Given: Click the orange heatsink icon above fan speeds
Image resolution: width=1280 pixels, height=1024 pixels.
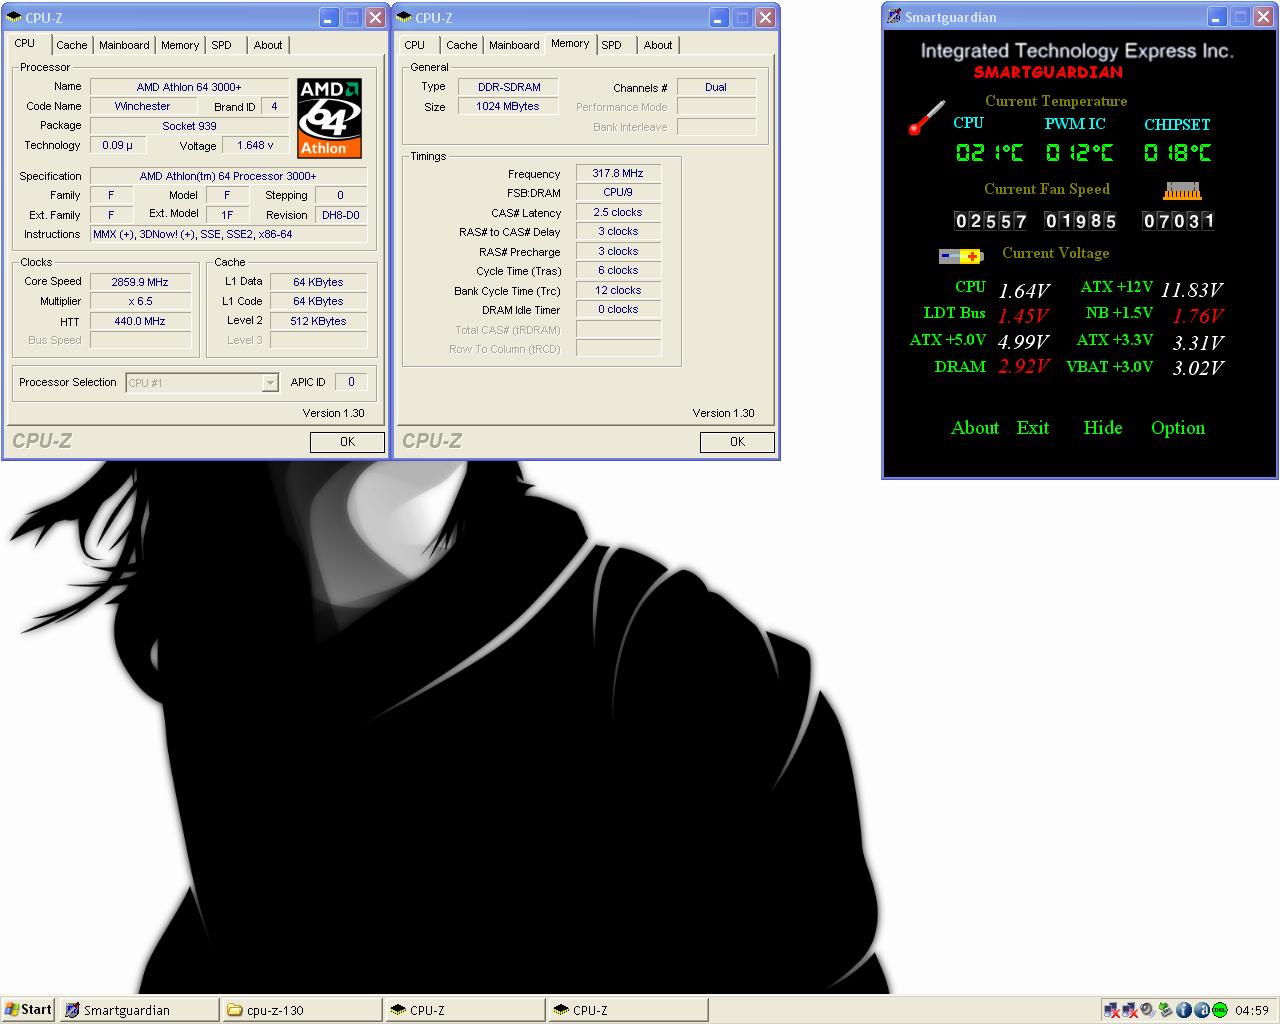Looking at the screenshot, I should 1182,190.
